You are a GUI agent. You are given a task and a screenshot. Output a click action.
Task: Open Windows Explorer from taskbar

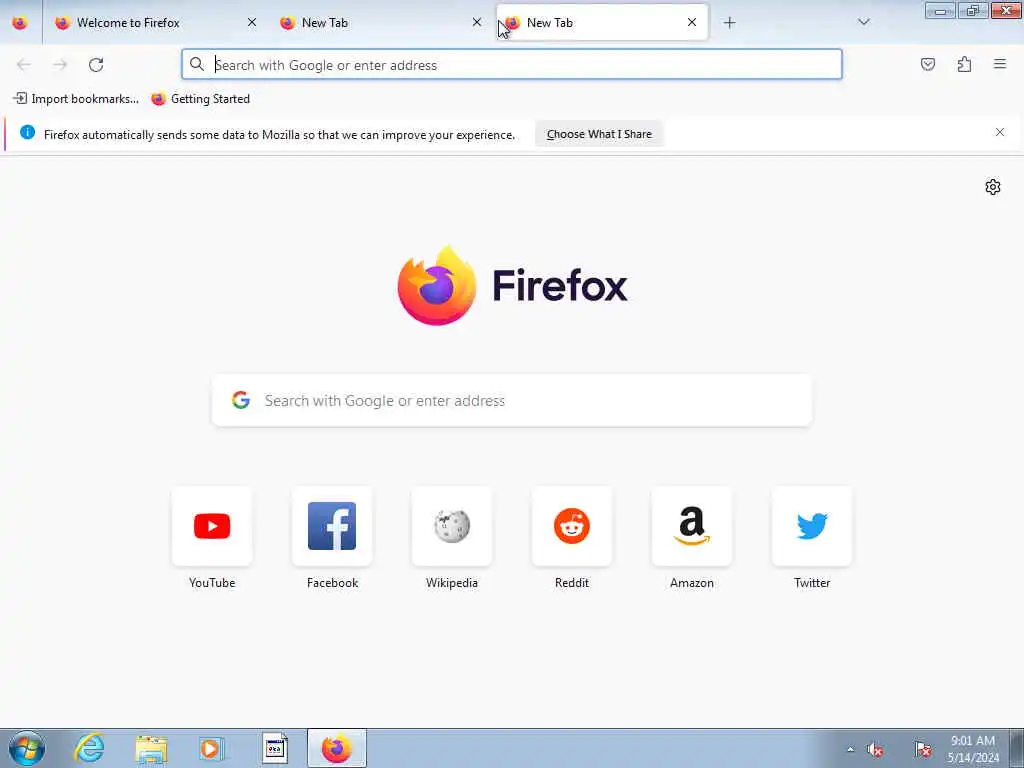[x=152, y=748]
